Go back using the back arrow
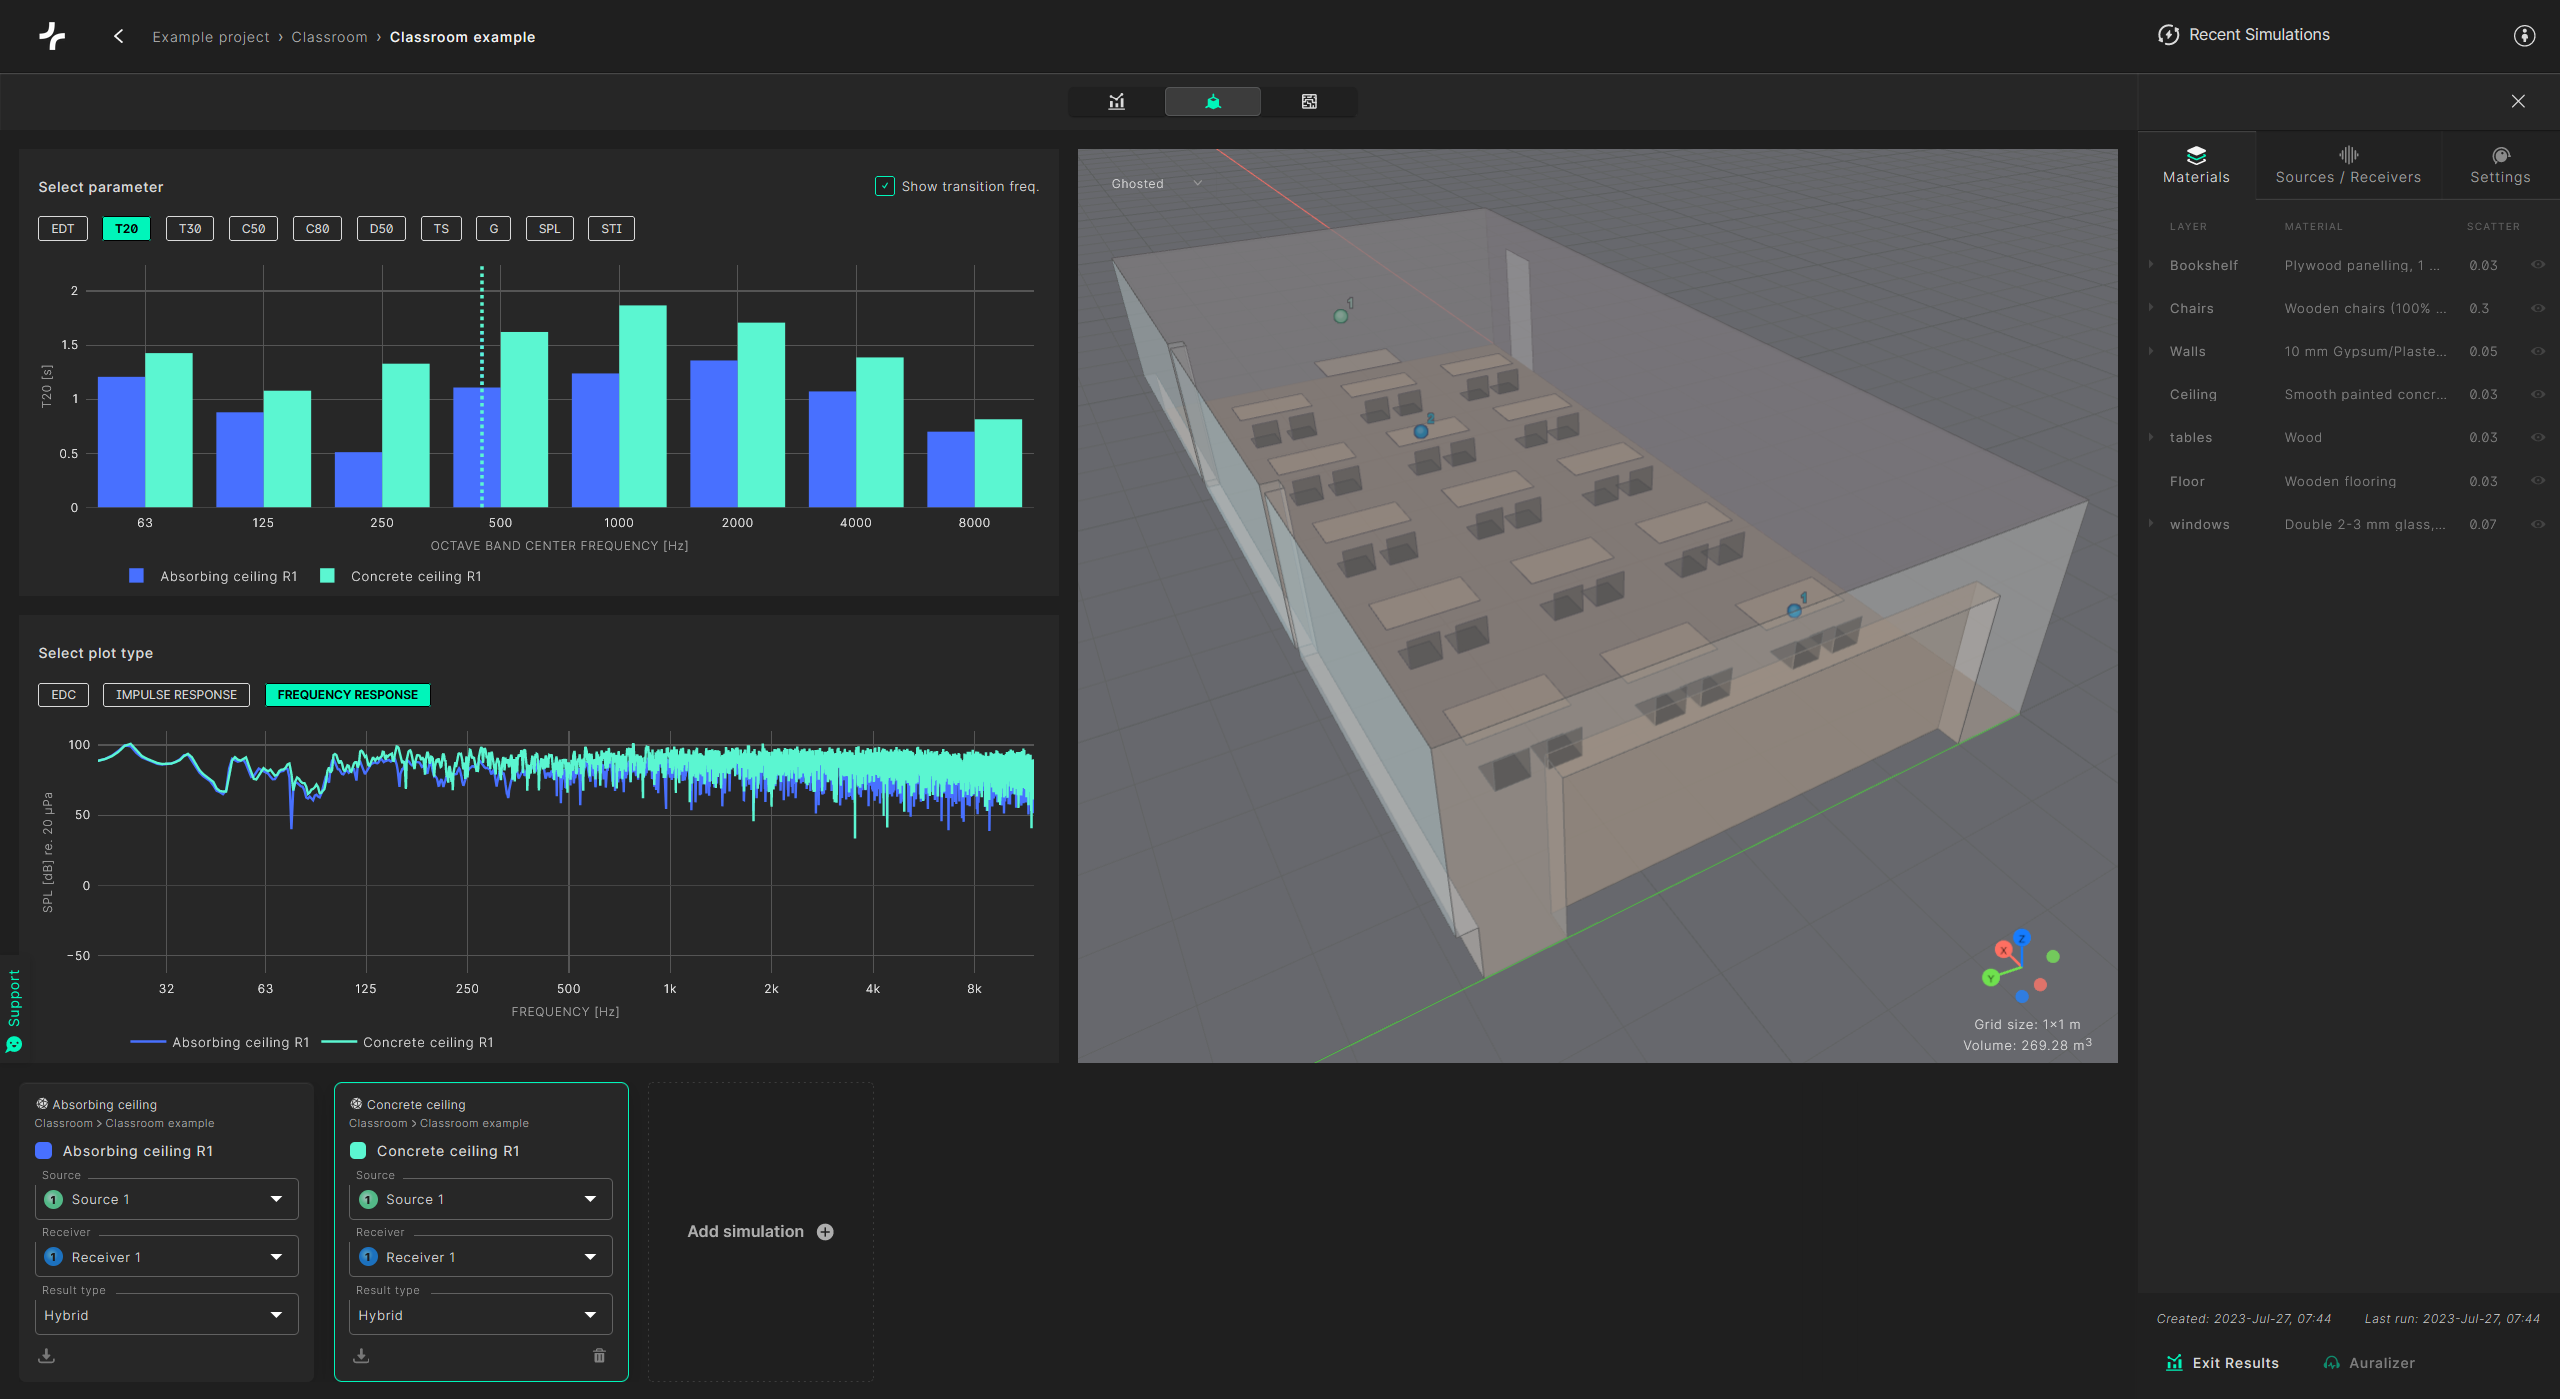The width and height of the screenshot is (2560, 1399). pyautogui.click(x=118, y=36)
